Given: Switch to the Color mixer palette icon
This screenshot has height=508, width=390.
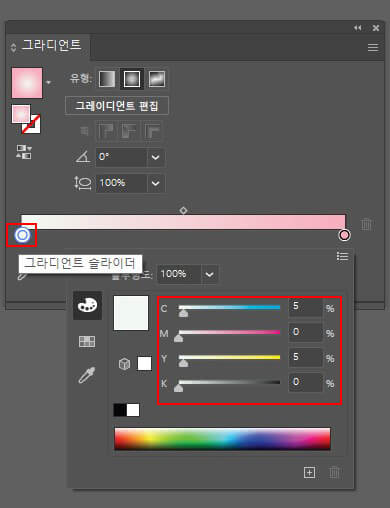Looking at the screenshot, I should [87, 305].
